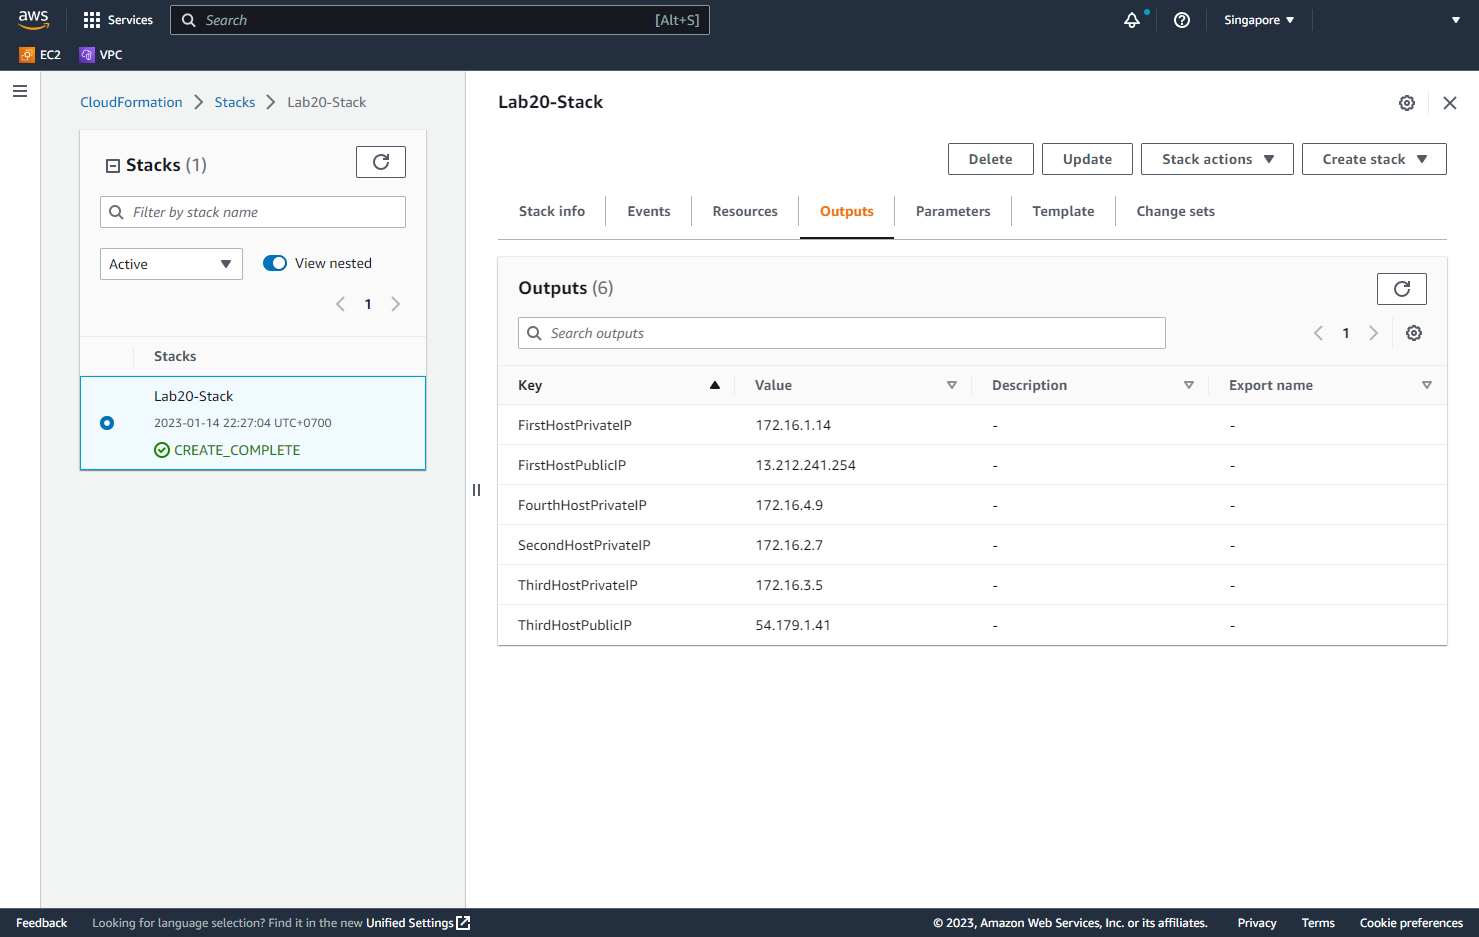
Task: Click the Filter by stack name field
Action: 253,212
